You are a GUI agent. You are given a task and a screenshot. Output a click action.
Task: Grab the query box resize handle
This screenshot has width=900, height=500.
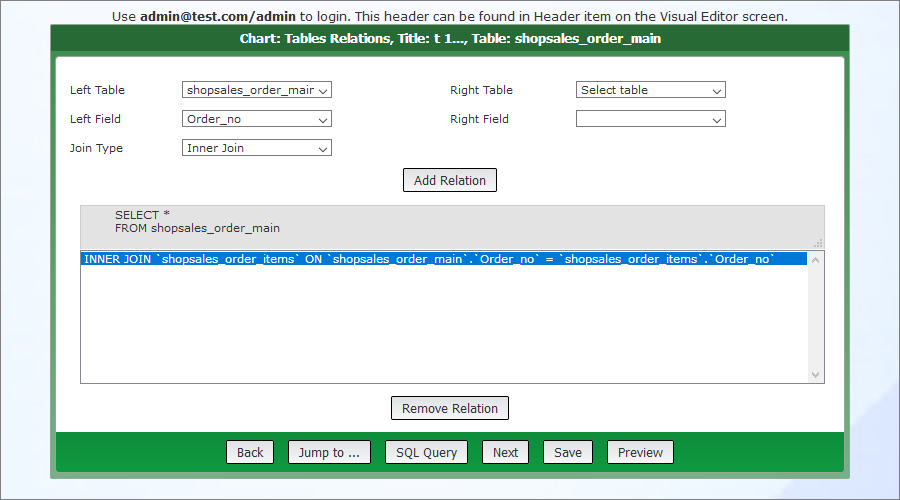click(x=818, y=242)
